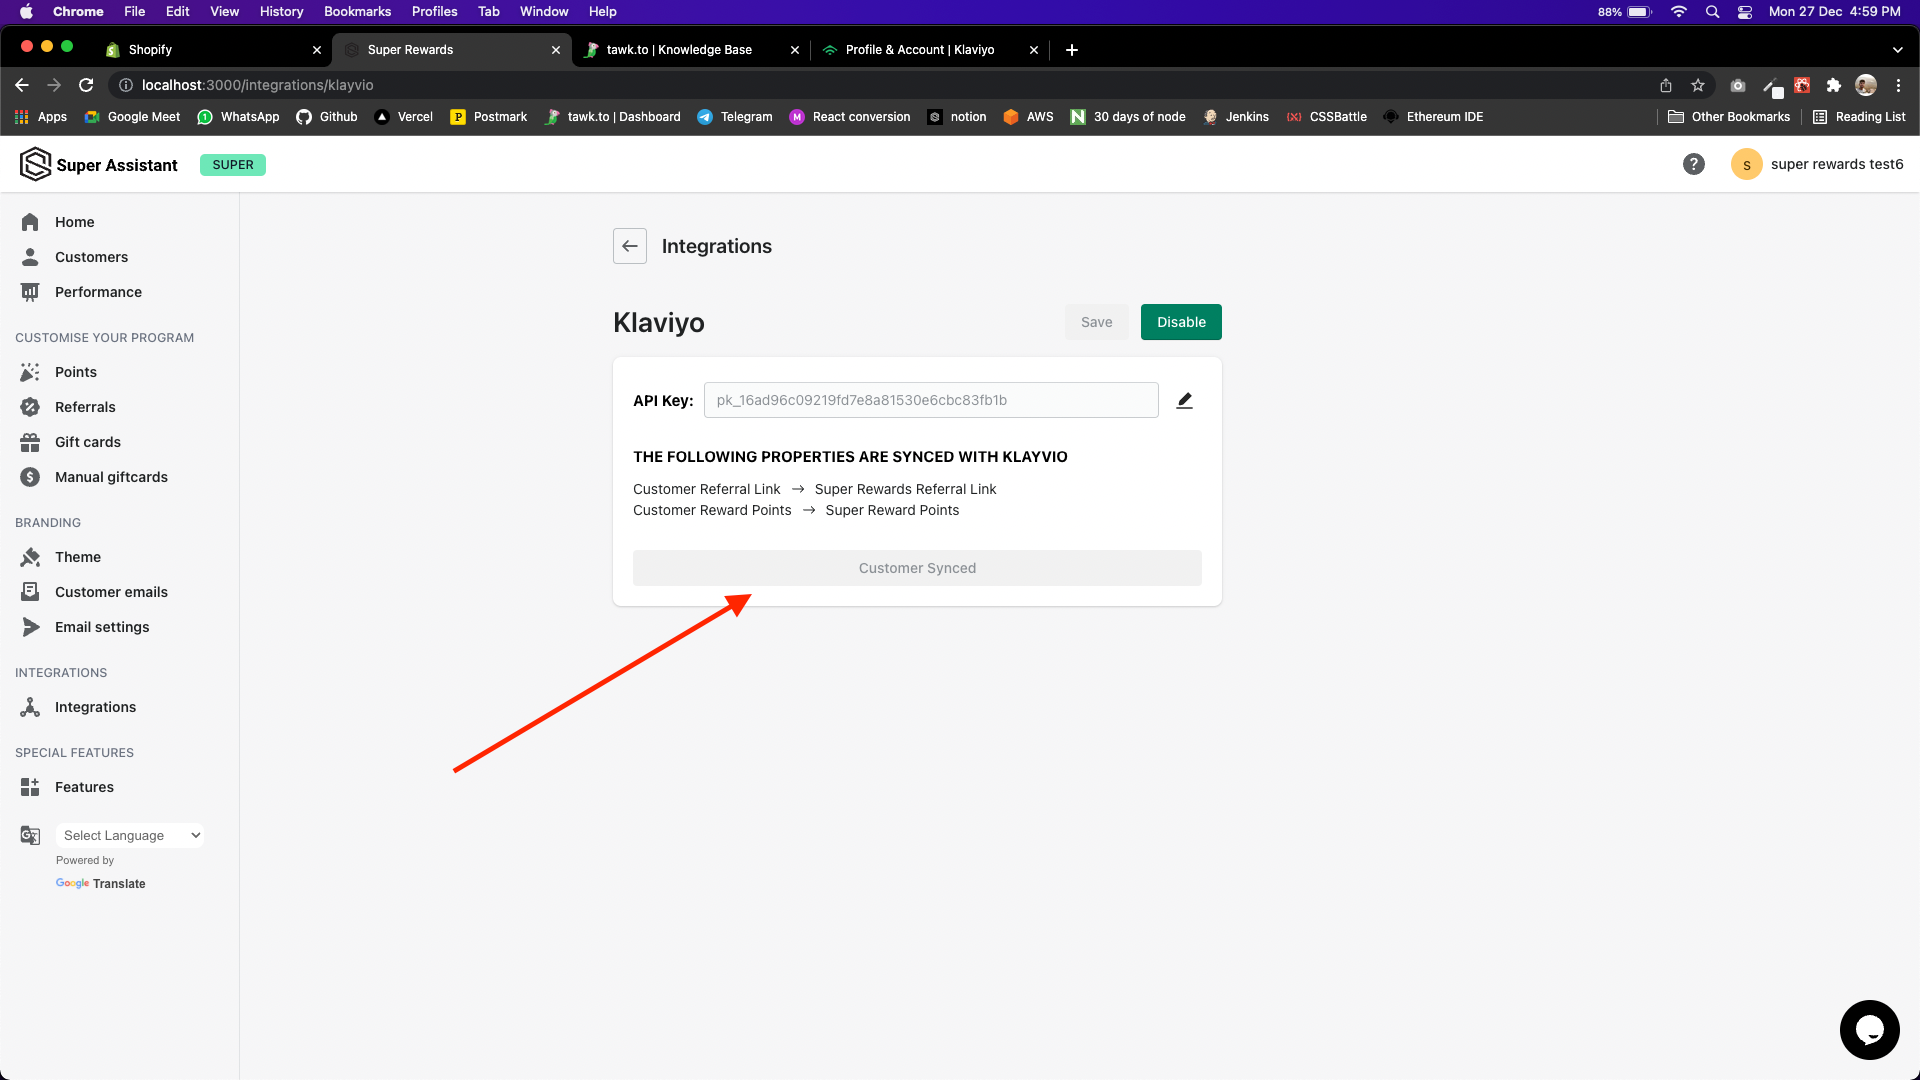The image size is (1920, 1080).
Task: Click the API Key input field
Action: coord(930,400)
